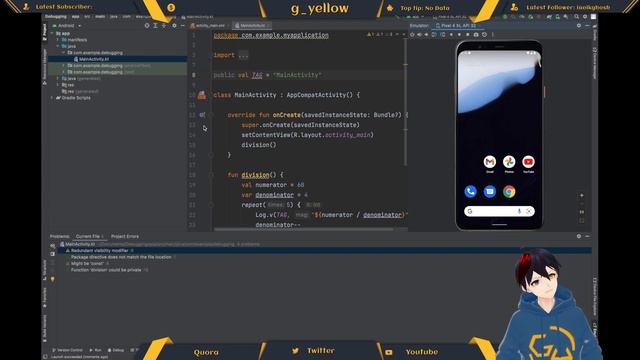Select the "Might be 'const'" problem row

pyautogui.click(x=87, y=264)
